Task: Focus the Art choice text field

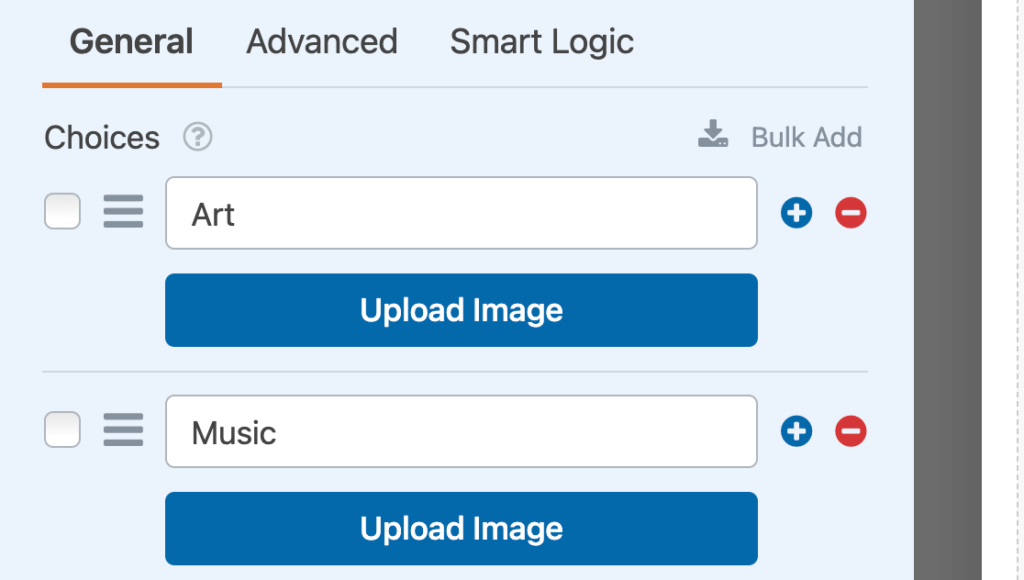Action: (461, 212)
